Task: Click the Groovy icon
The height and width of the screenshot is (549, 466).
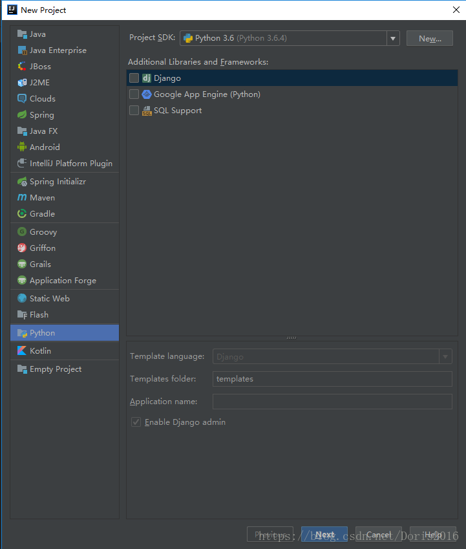Action: pos(22,232)
